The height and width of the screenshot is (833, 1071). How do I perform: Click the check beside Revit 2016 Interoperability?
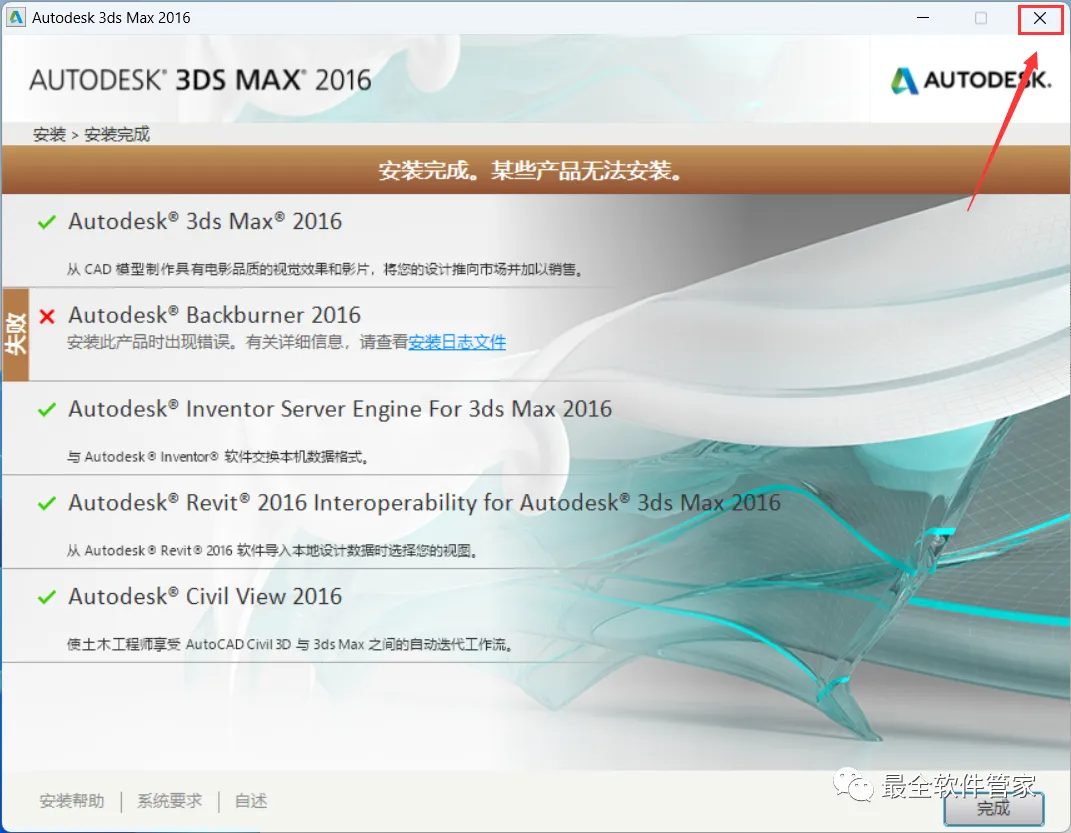click(x=46, y=504)
